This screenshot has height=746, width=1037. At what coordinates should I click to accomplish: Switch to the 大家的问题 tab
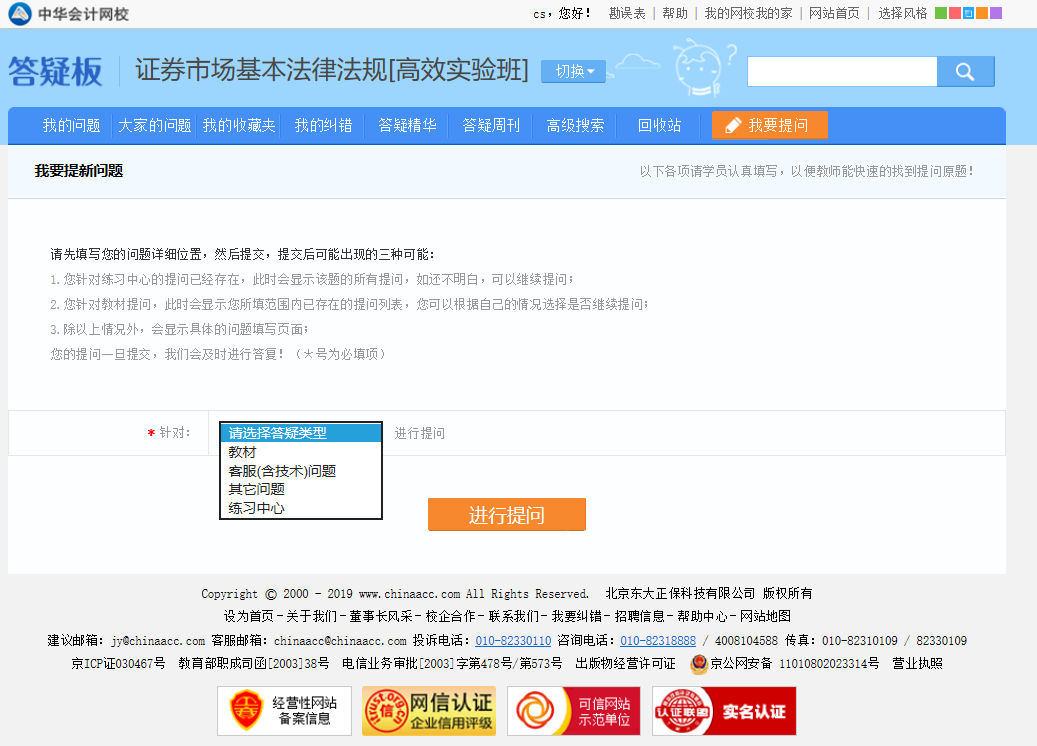pos(153,125)
